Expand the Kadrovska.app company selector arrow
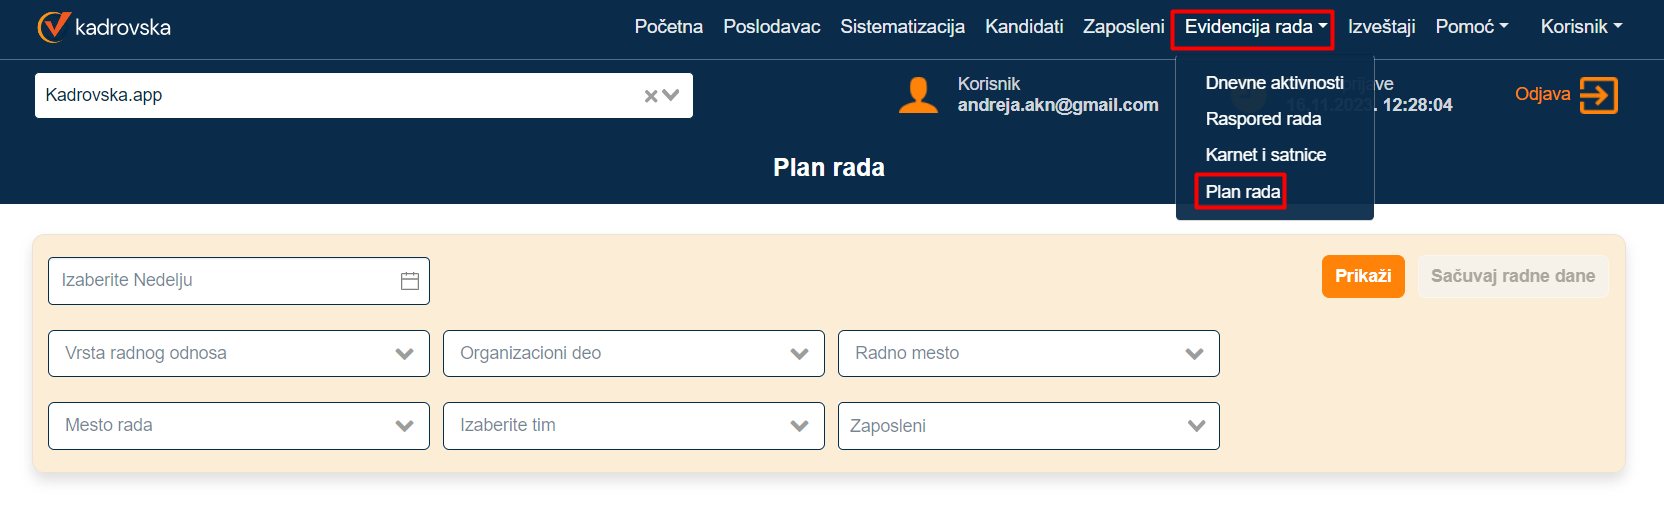Image resolution: width=1664 pixels, height=506 pixels. point(671,96)
